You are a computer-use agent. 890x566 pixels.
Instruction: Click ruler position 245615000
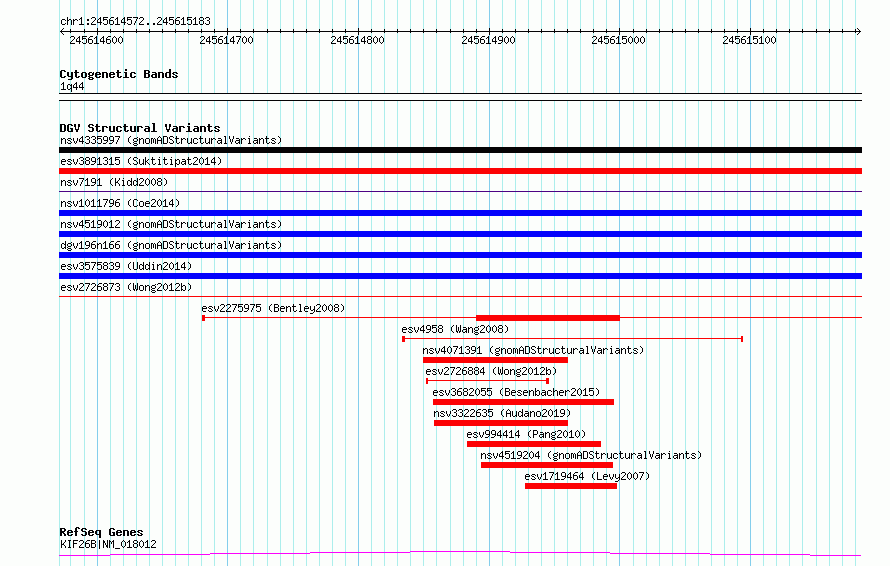click(619, 40)
